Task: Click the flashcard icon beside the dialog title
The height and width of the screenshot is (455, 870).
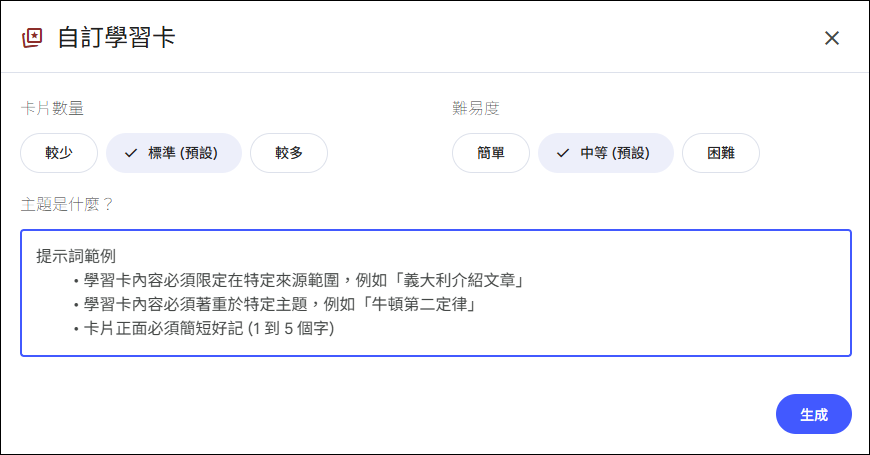Action: tap(33, 38)
